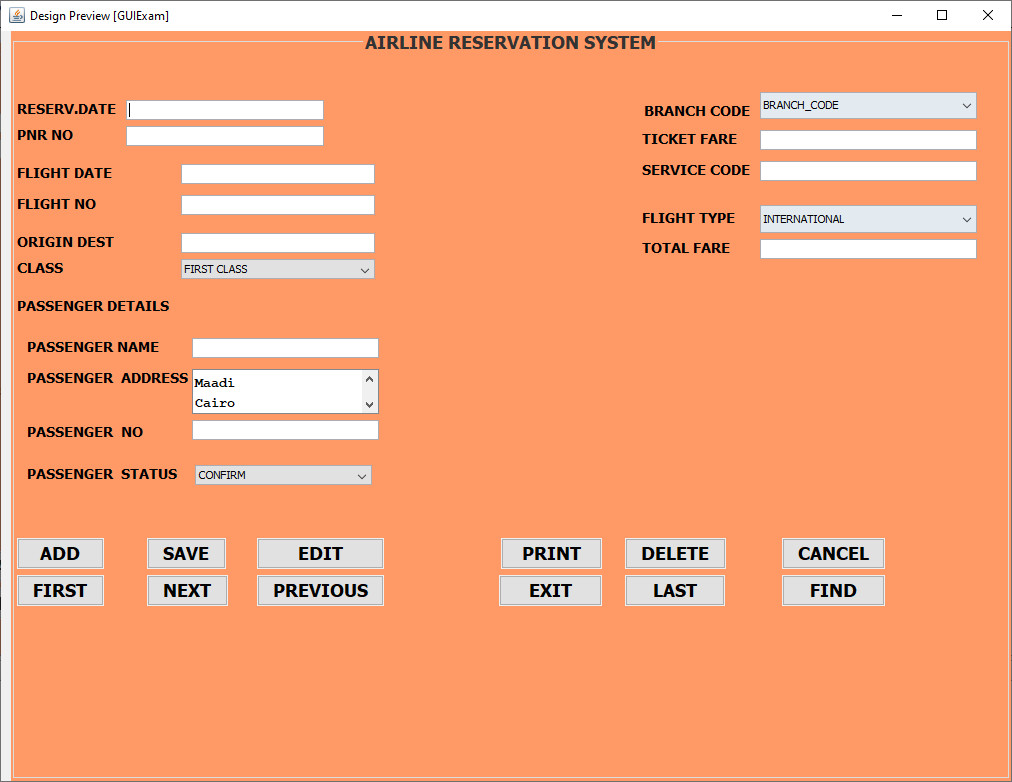Click the SAVE button

click(187, 554)
